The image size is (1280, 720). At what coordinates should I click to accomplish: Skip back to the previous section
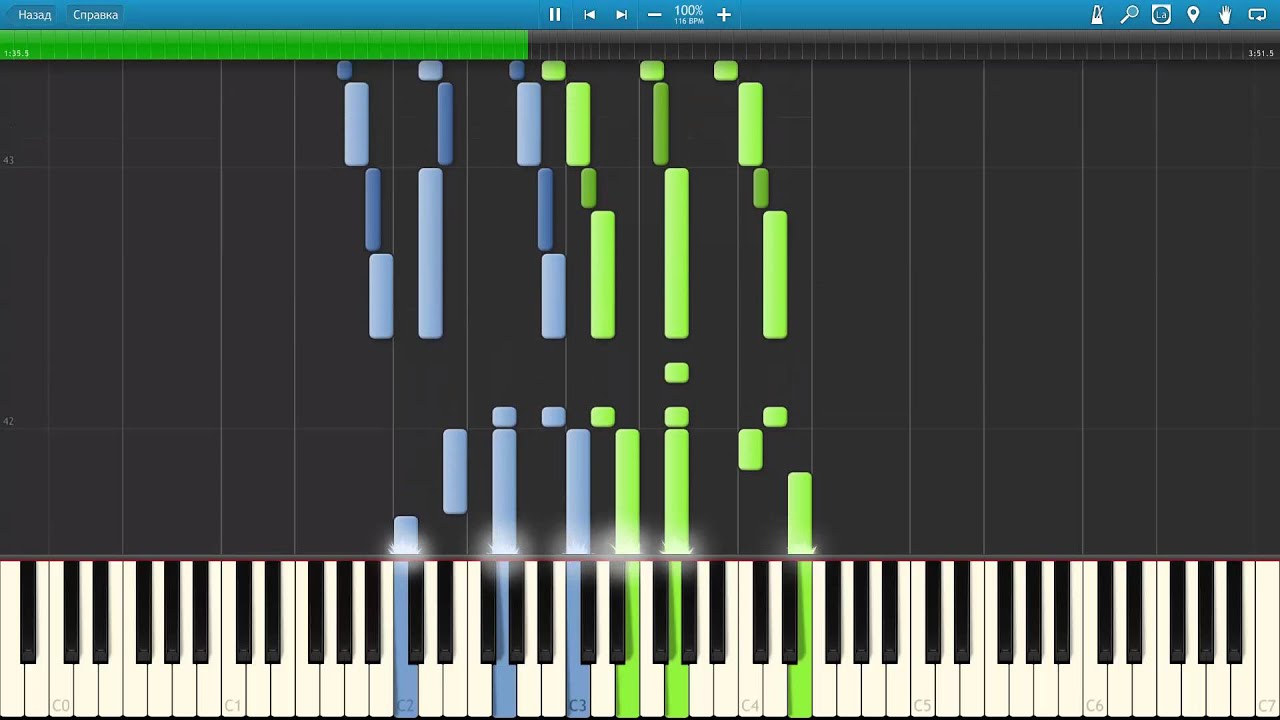pos(589,15)
